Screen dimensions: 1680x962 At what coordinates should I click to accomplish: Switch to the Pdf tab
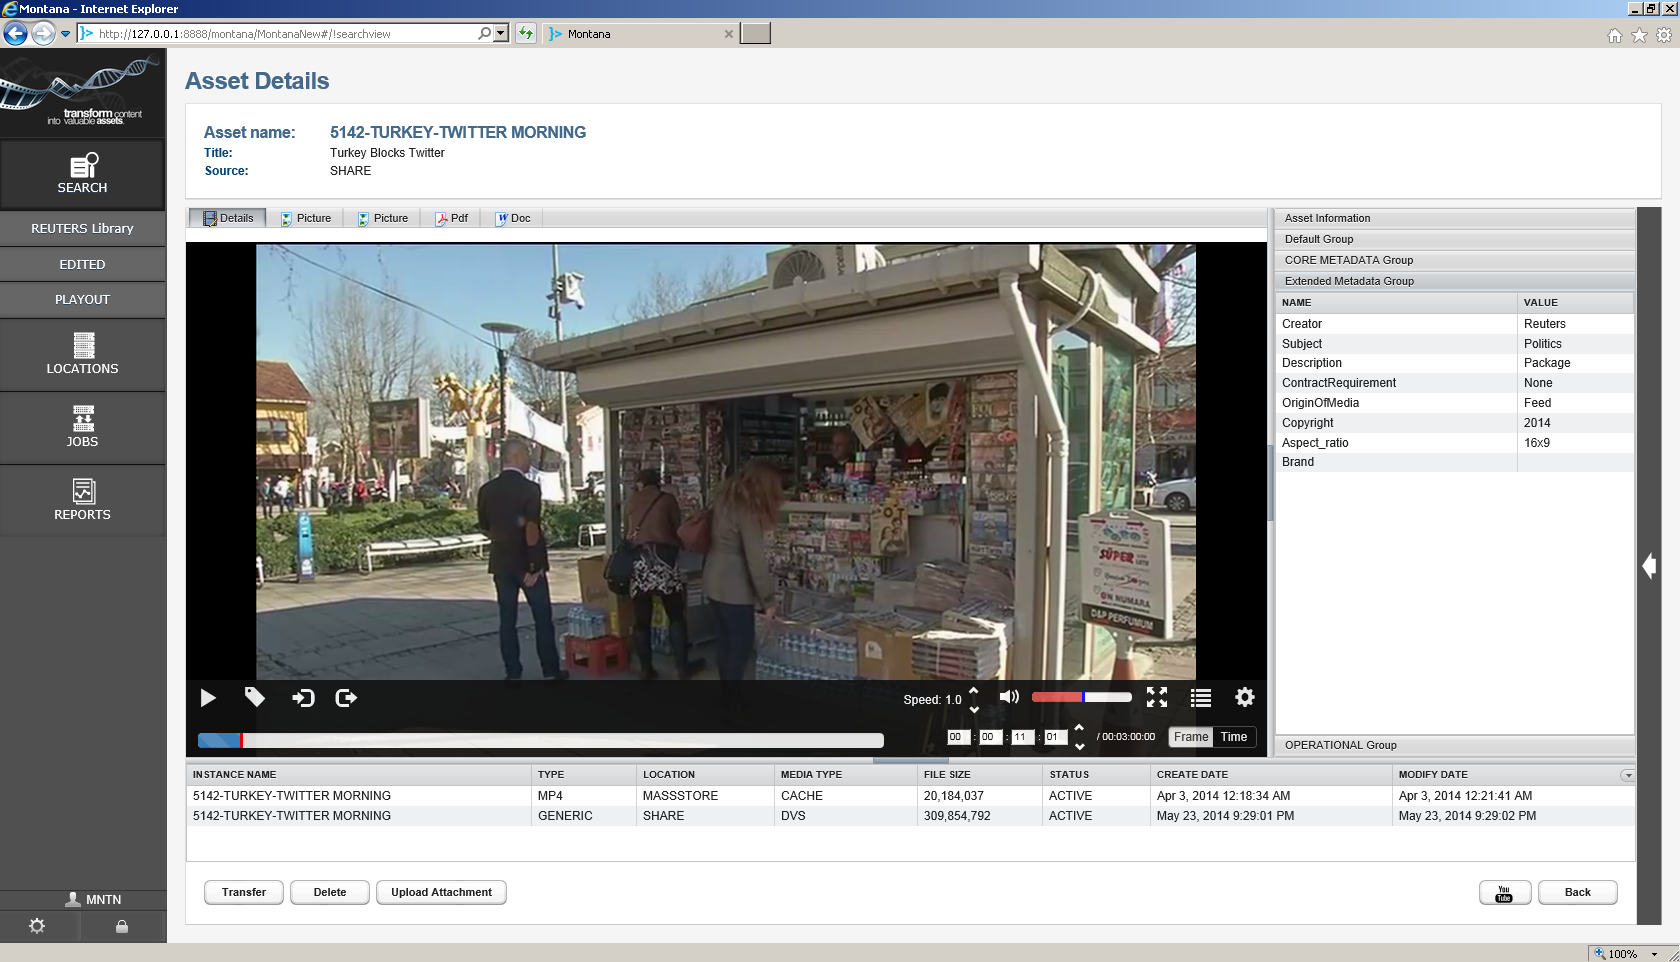pos(451,218)
